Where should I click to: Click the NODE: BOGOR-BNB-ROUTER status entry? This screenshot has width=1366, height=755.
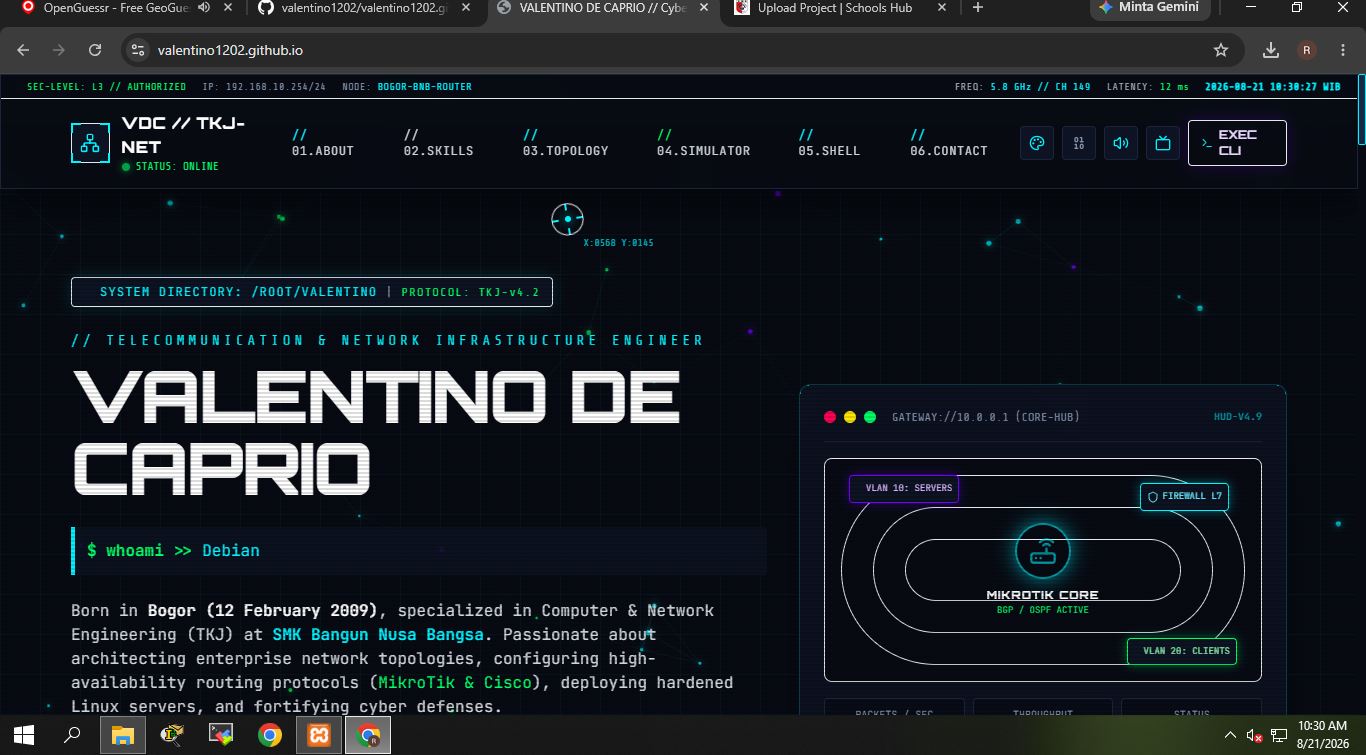click(x=407, y=87)
